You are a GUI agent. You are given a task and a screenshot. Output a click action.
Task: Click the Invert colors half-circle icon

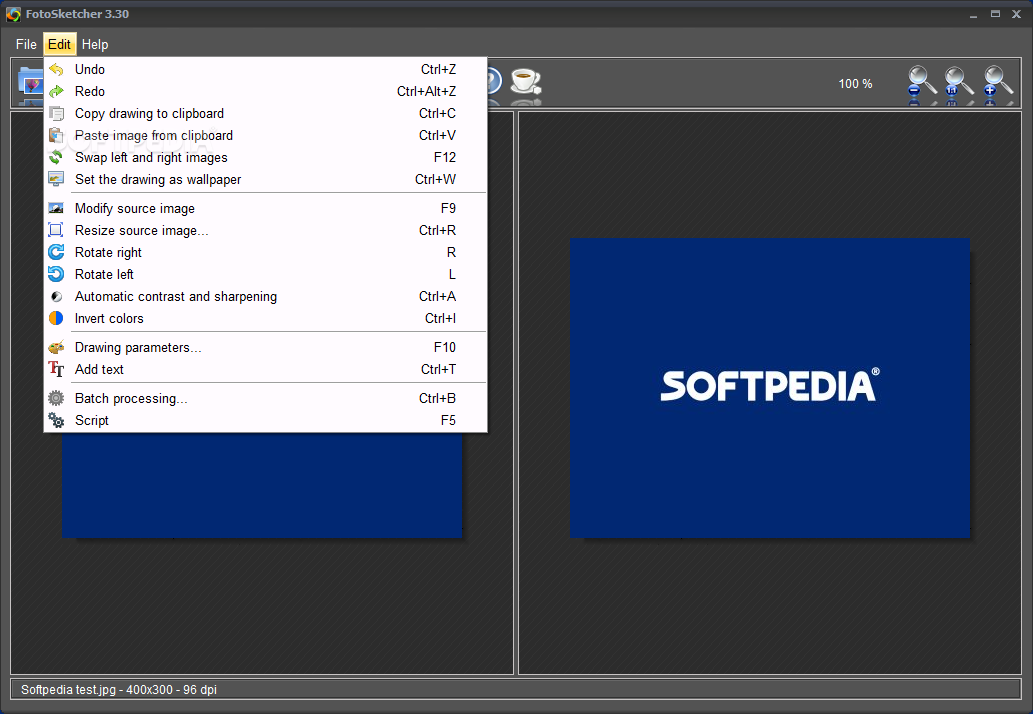tap(57, 318)
